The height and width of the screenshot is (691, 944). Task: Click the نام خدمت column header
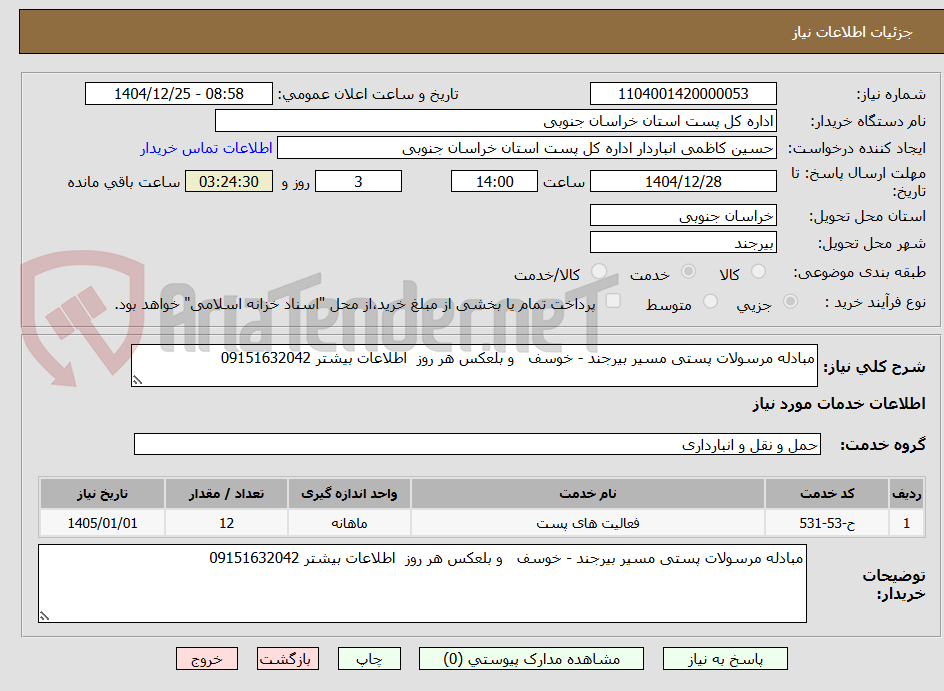click(588, 494)
